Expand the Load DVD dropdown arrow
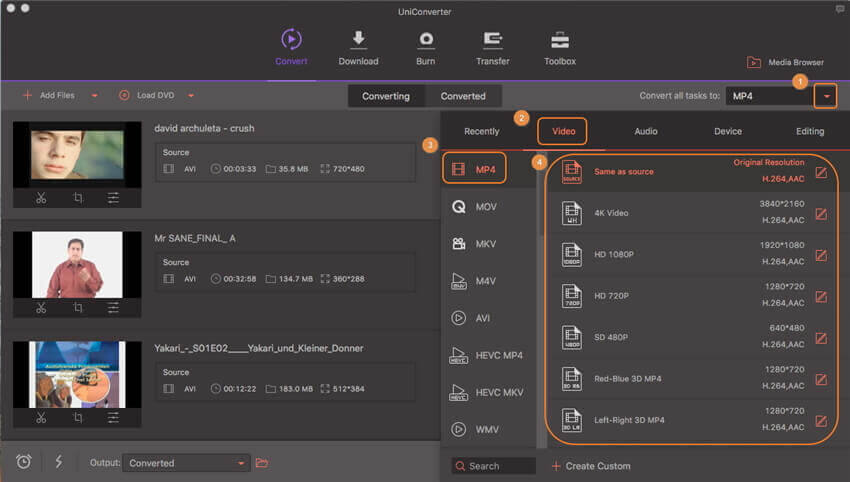This screenshot has width=850, height=482. click(x=191, y=96)
